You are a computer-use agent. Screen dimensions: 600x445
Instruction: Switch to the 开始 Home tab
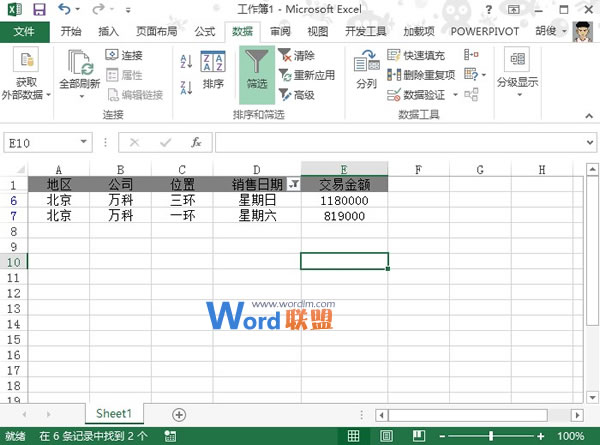(x=71, y=31)
